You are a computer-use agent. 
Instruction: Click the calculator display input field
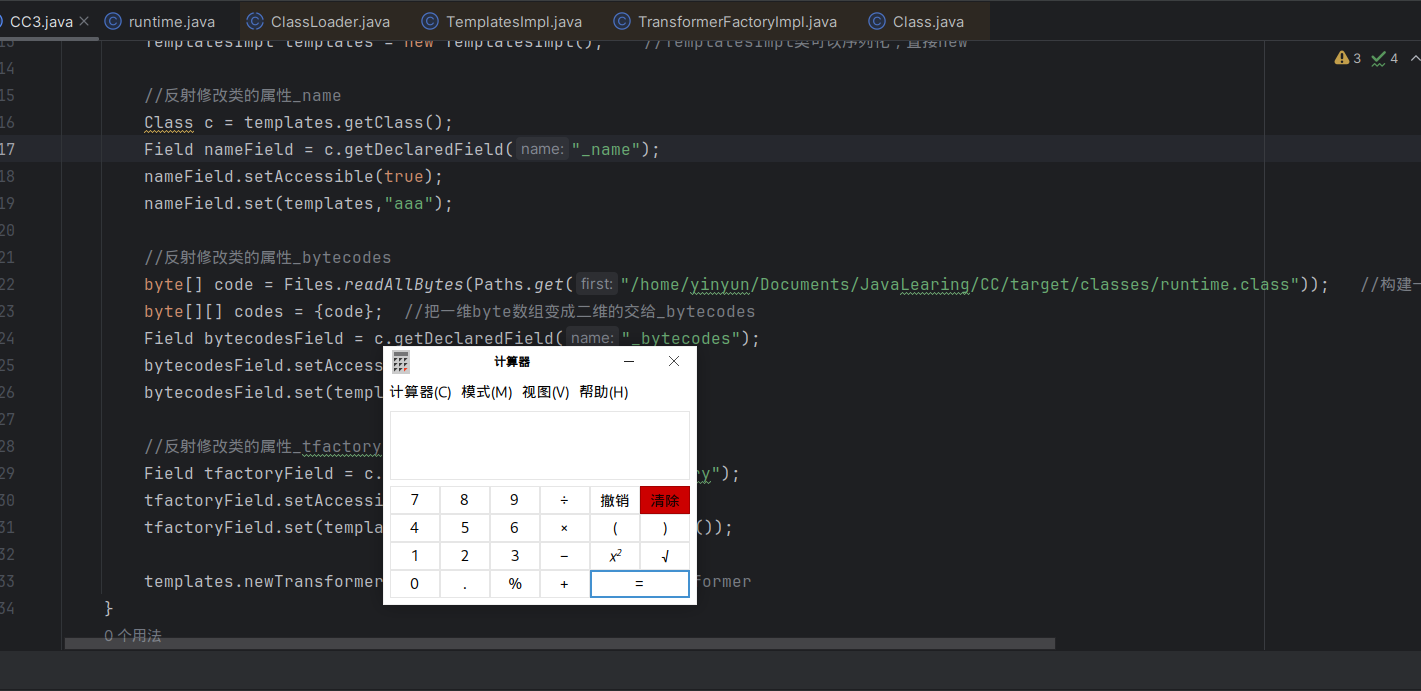click(539, 445)
